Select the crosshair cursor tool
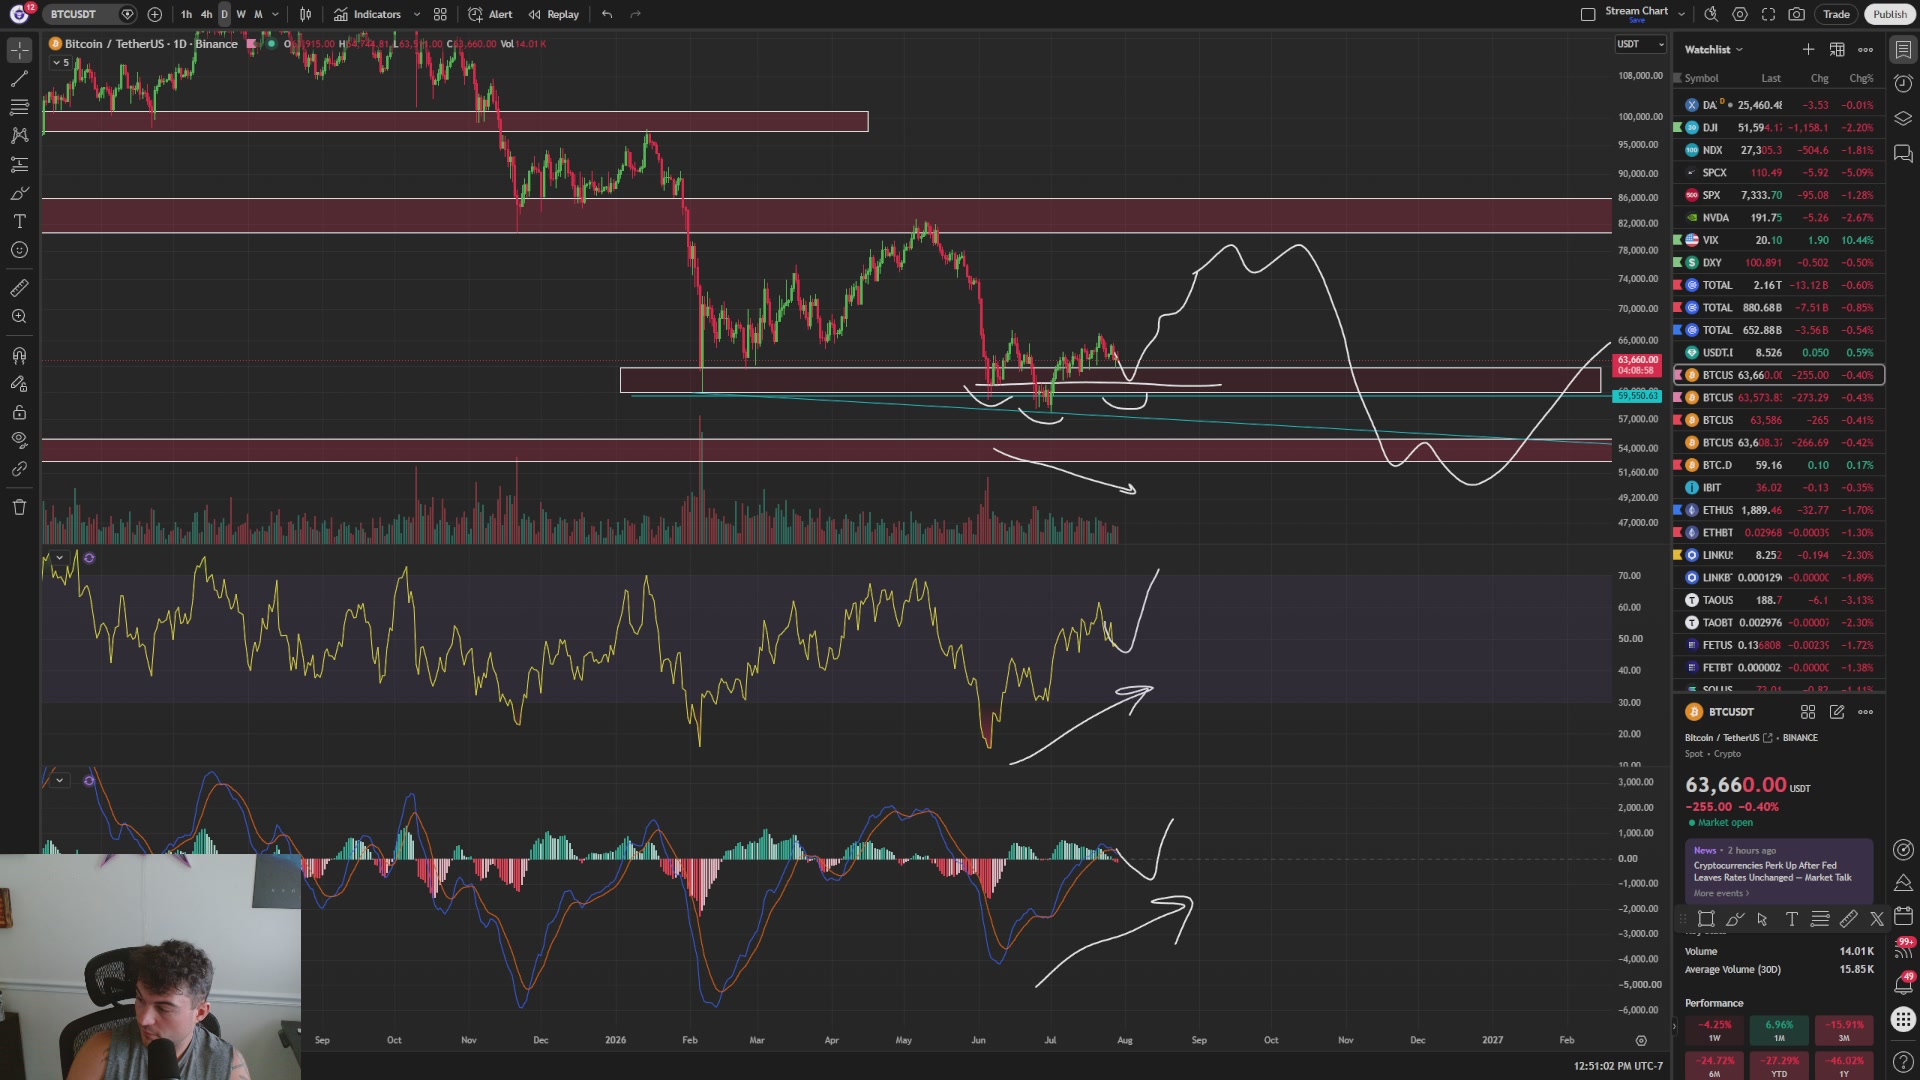The height and width of the screenshot is (1080, 1920). coord(19,49)
